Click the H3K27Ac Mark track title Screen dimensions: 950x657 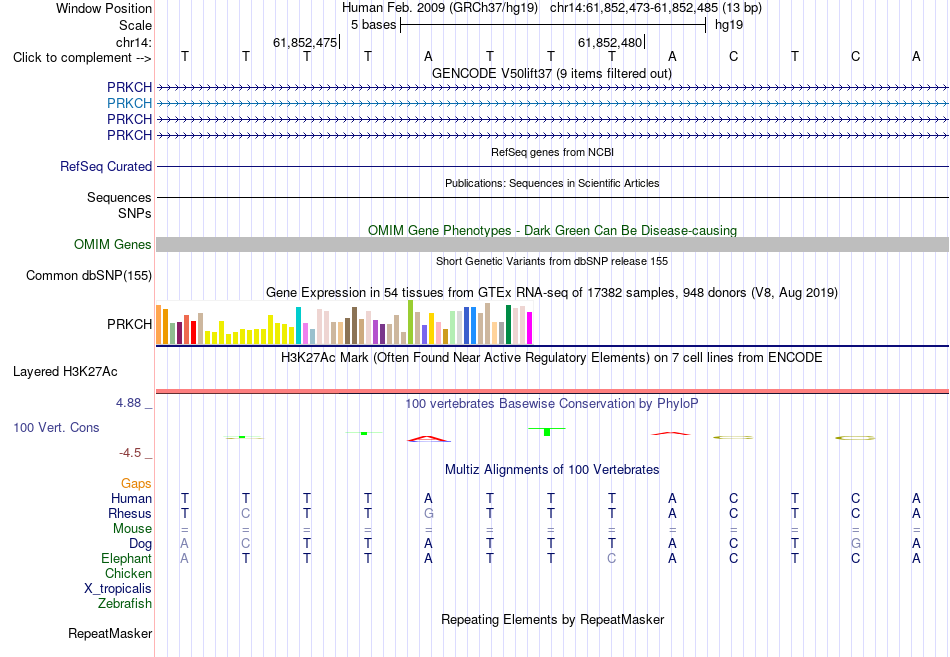tap(552, 358)
